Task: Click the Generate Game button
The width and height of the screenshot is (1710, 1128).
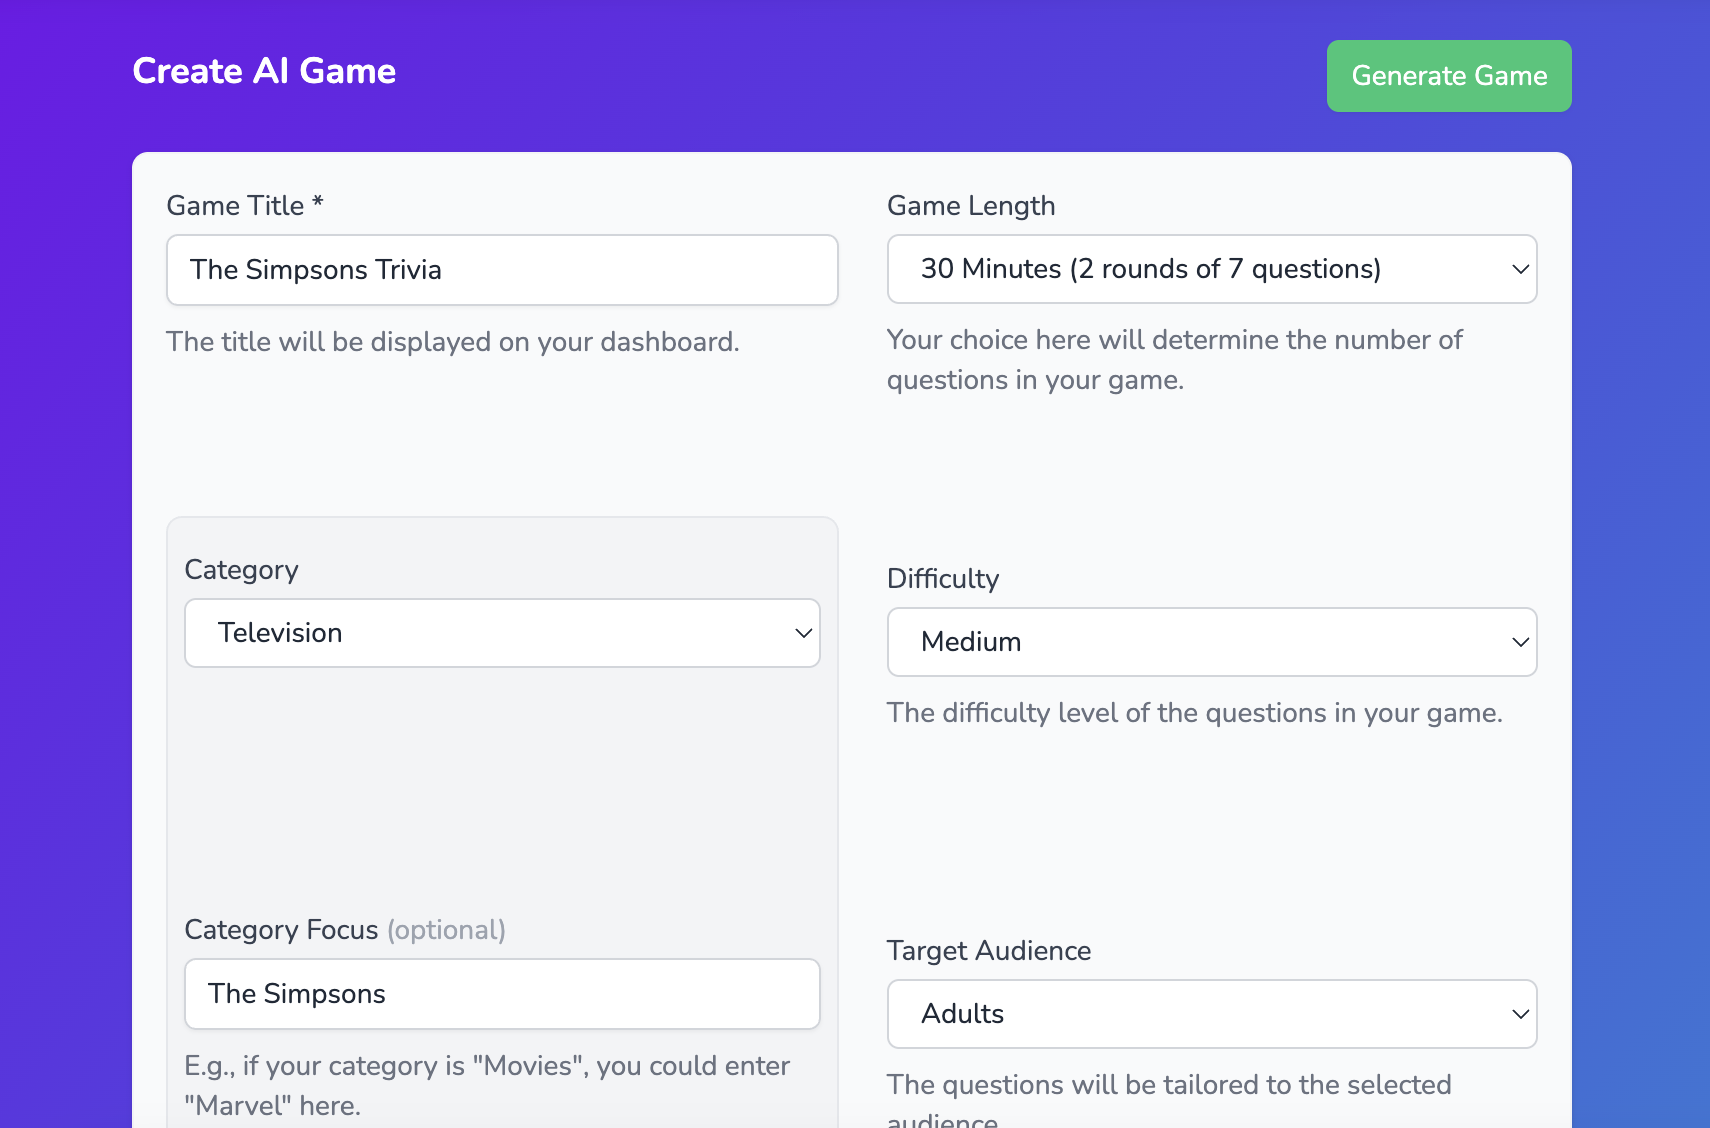Action: click(1448, 76)
